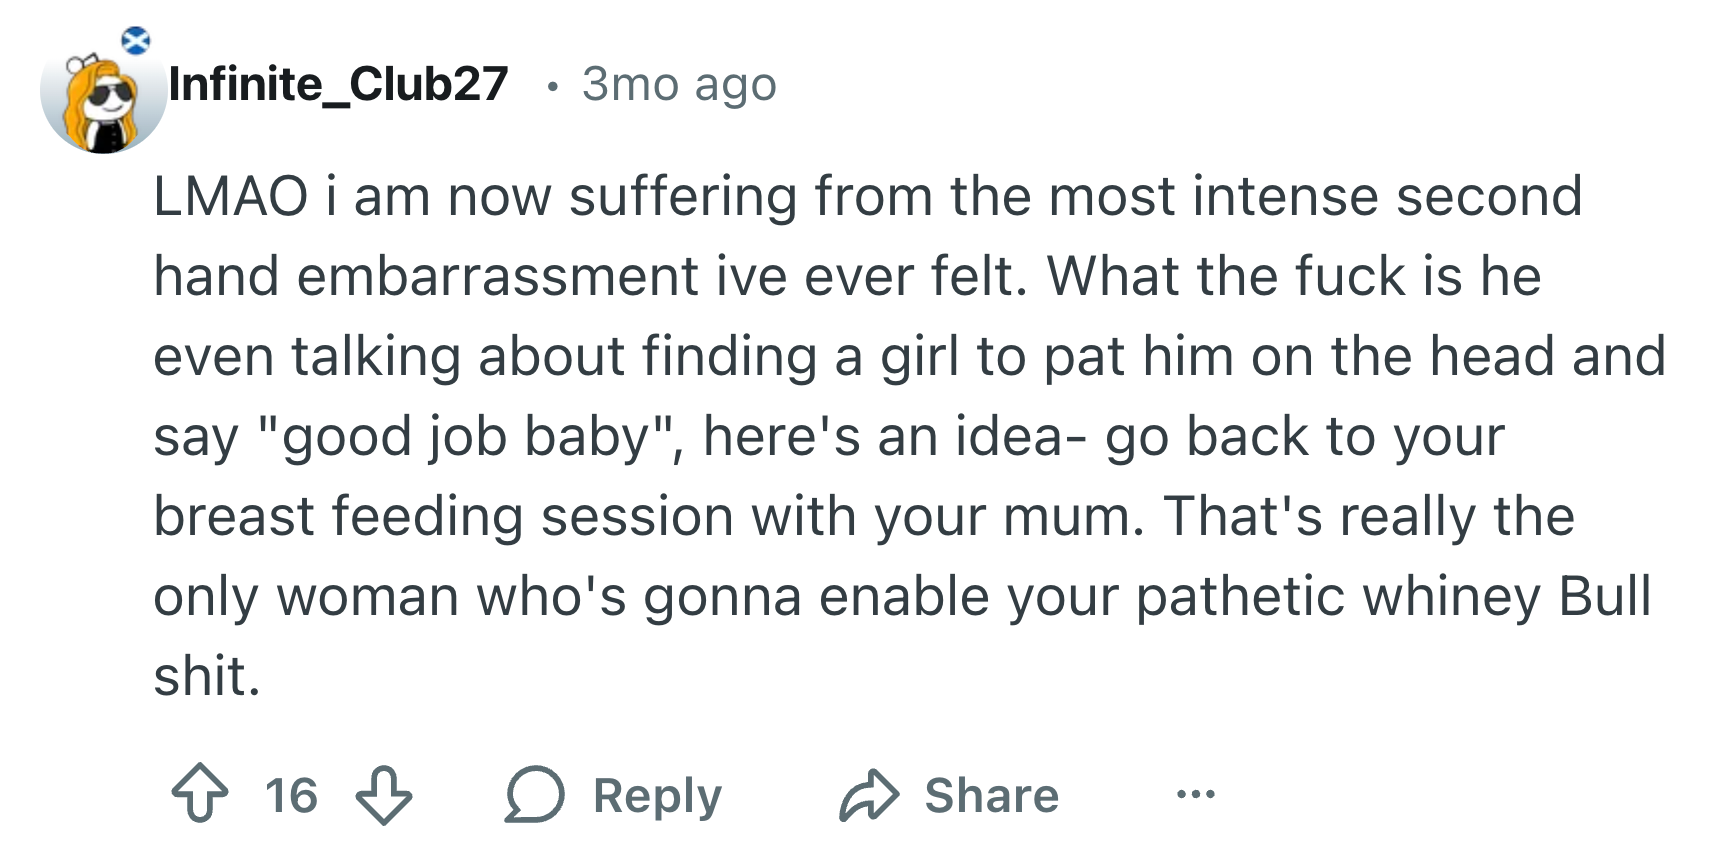Click the word "suffering" in the first line
This screenshot has width=1724, height=858.
pos(682,196)
